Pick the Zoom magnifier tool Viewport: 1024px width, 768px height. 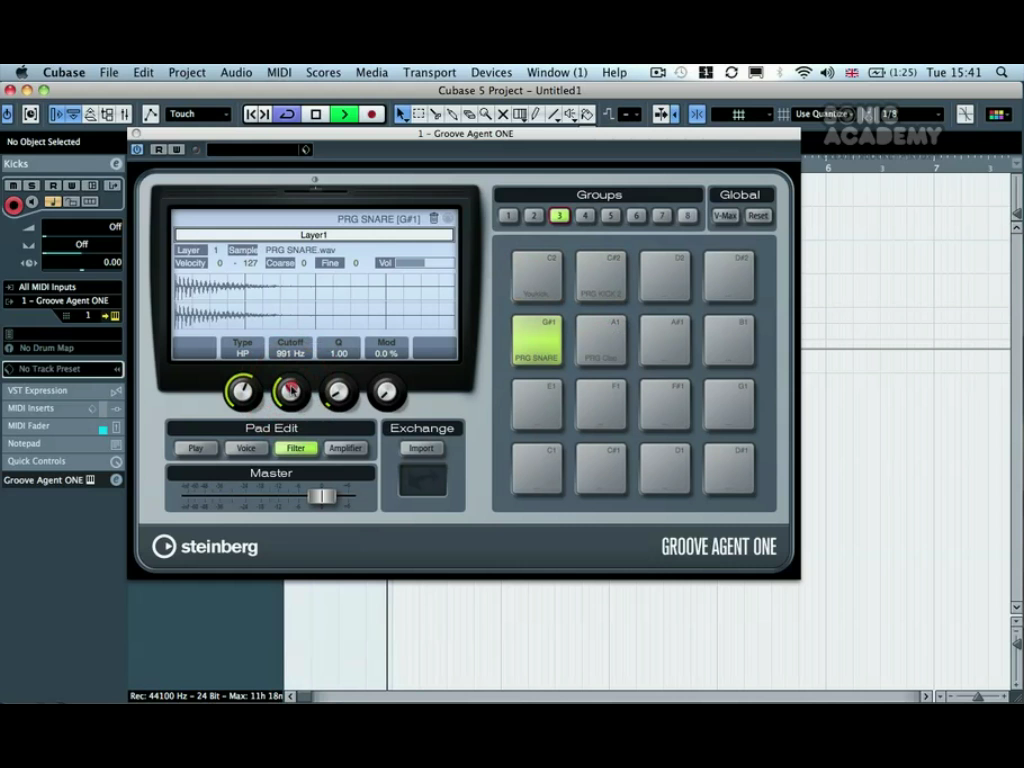click(x=486, y=114)
